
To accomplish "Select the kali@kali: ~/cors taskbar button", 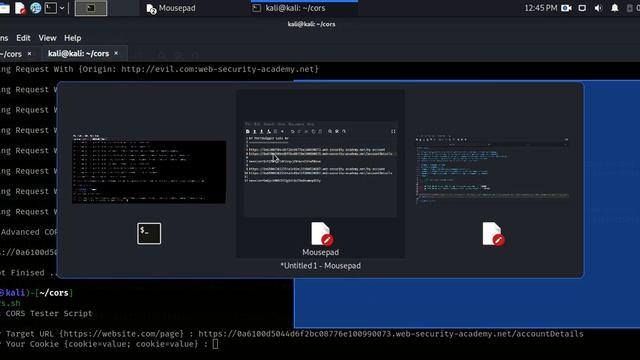I will 304,8.
